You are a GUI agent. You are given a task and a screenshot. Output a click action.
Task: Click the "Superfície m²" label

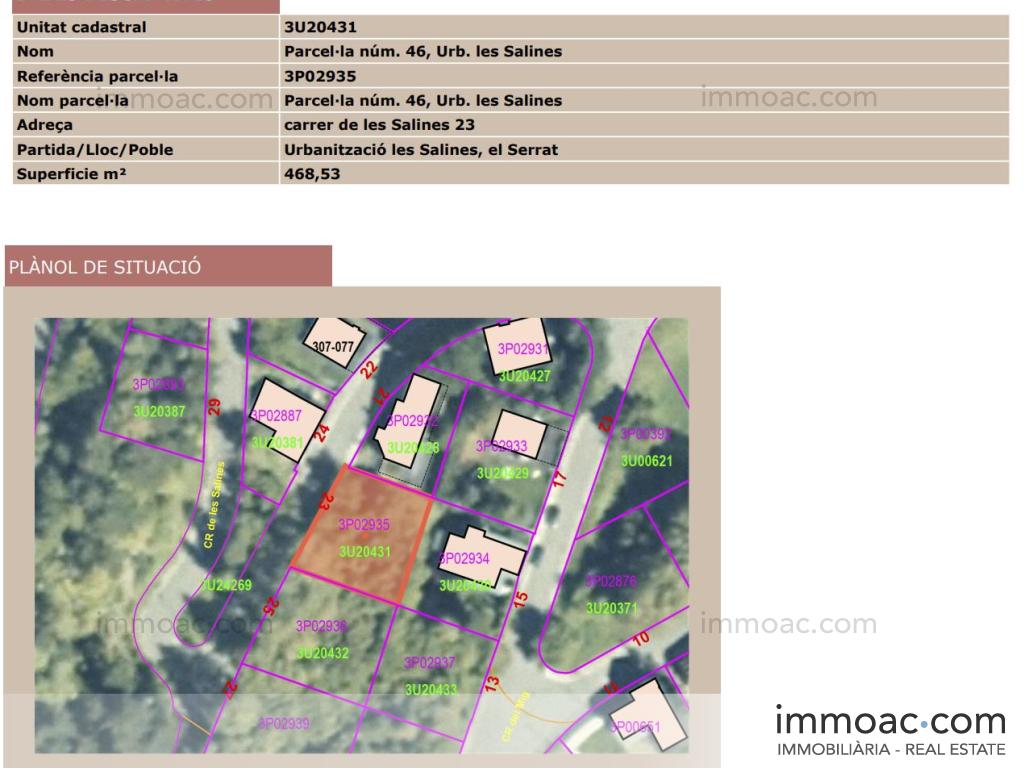click(71, 174)
